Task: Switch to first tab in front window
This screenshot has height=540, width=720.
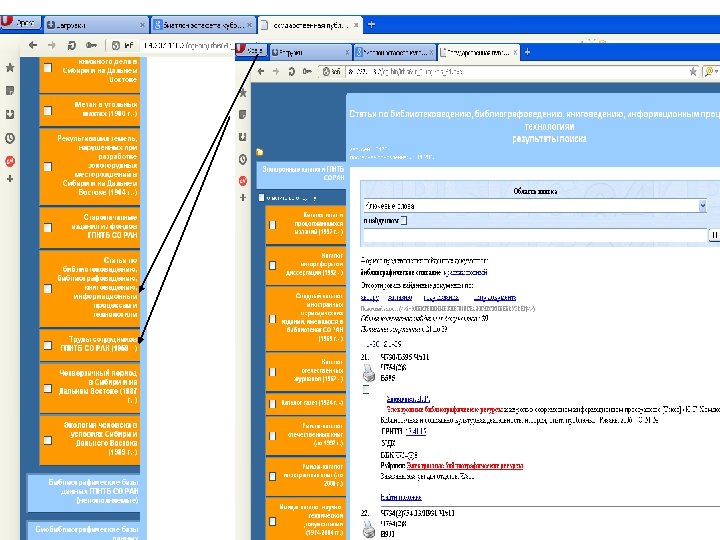Action: coord(310,52)
